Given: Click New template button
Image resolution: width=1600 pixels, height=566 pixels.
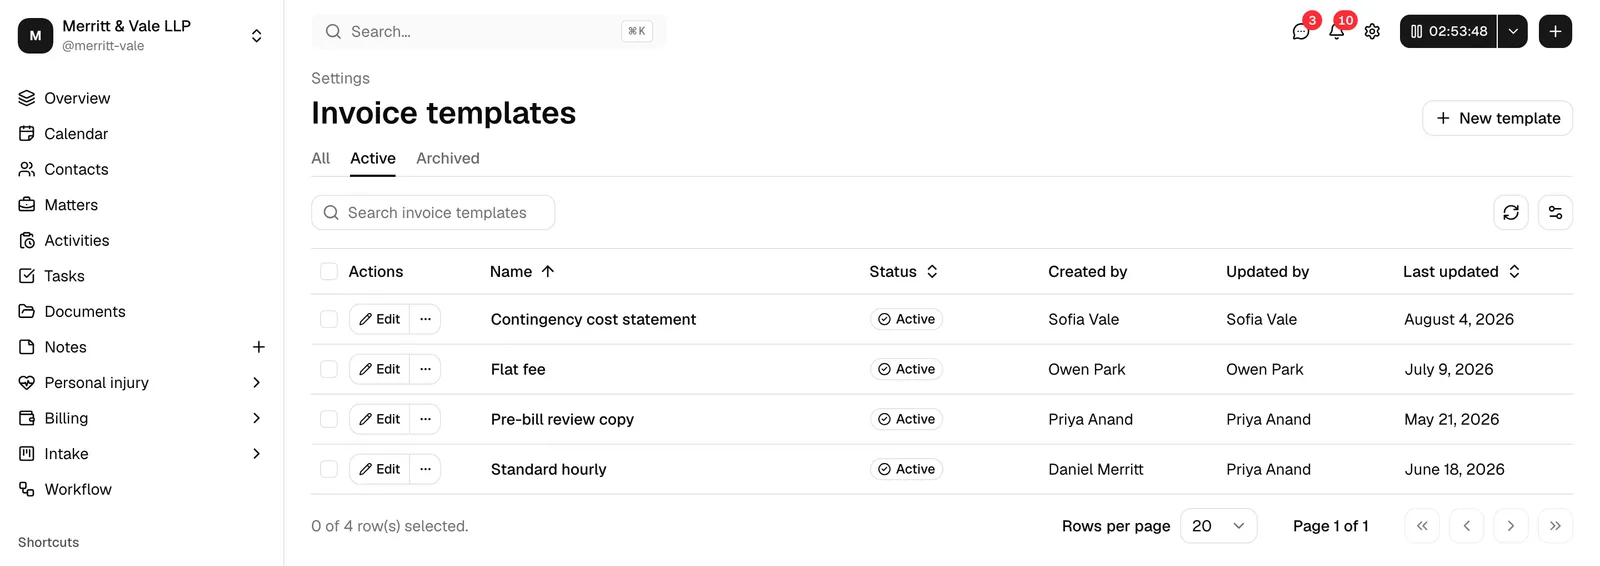Looking at the screenshot, I should (1497, 118).
